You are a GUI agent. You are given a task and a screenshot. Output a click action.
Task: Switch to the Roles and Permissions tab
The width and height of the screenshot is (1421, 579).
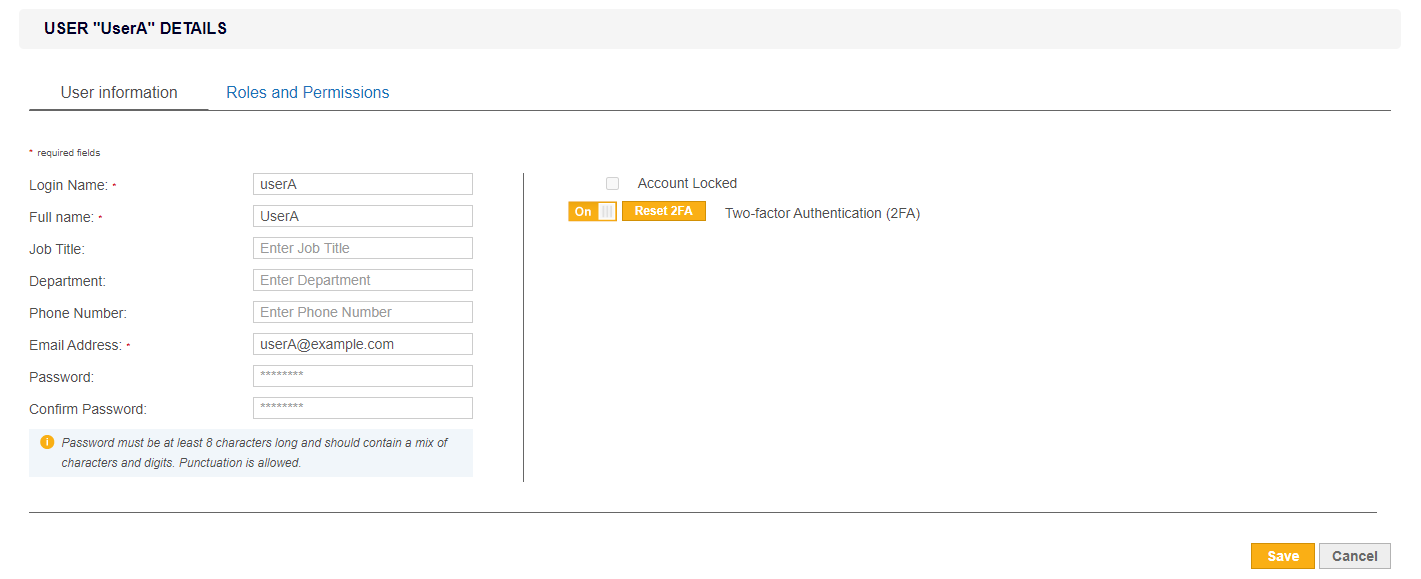[x=307, y=91]
